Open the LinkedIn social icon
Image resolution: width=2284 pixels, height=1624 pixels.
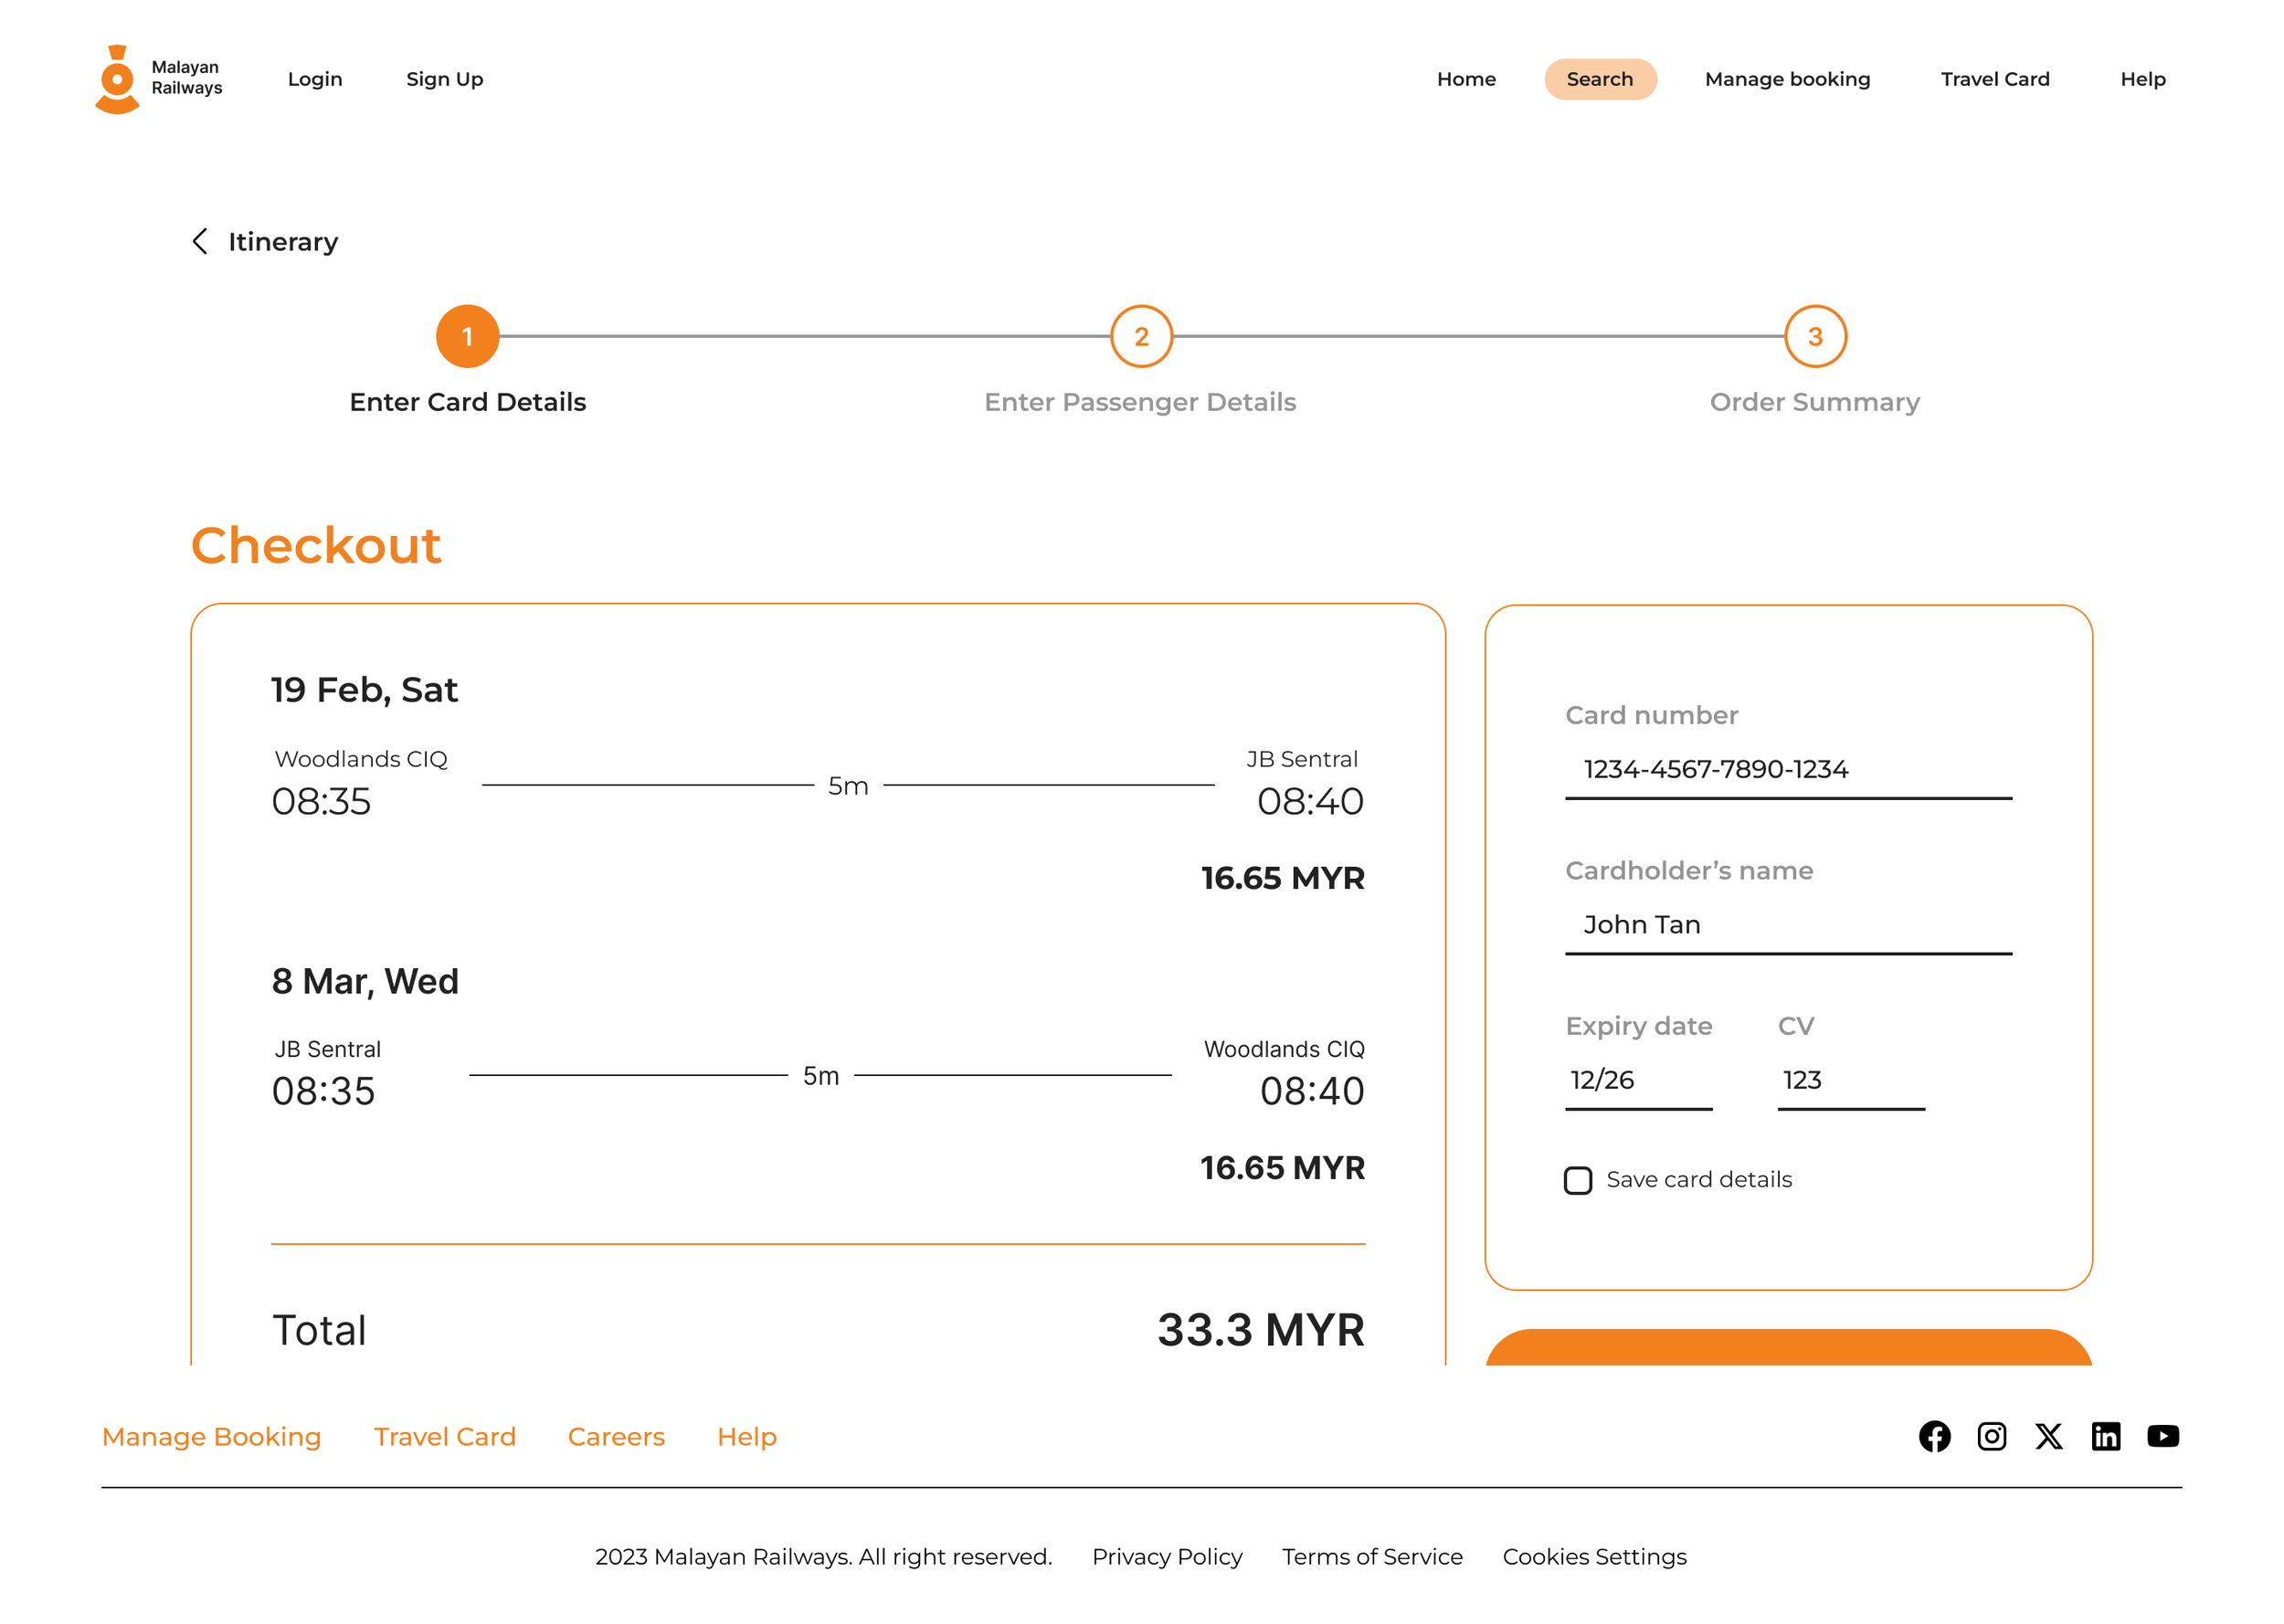(x=2105, y=1436)
